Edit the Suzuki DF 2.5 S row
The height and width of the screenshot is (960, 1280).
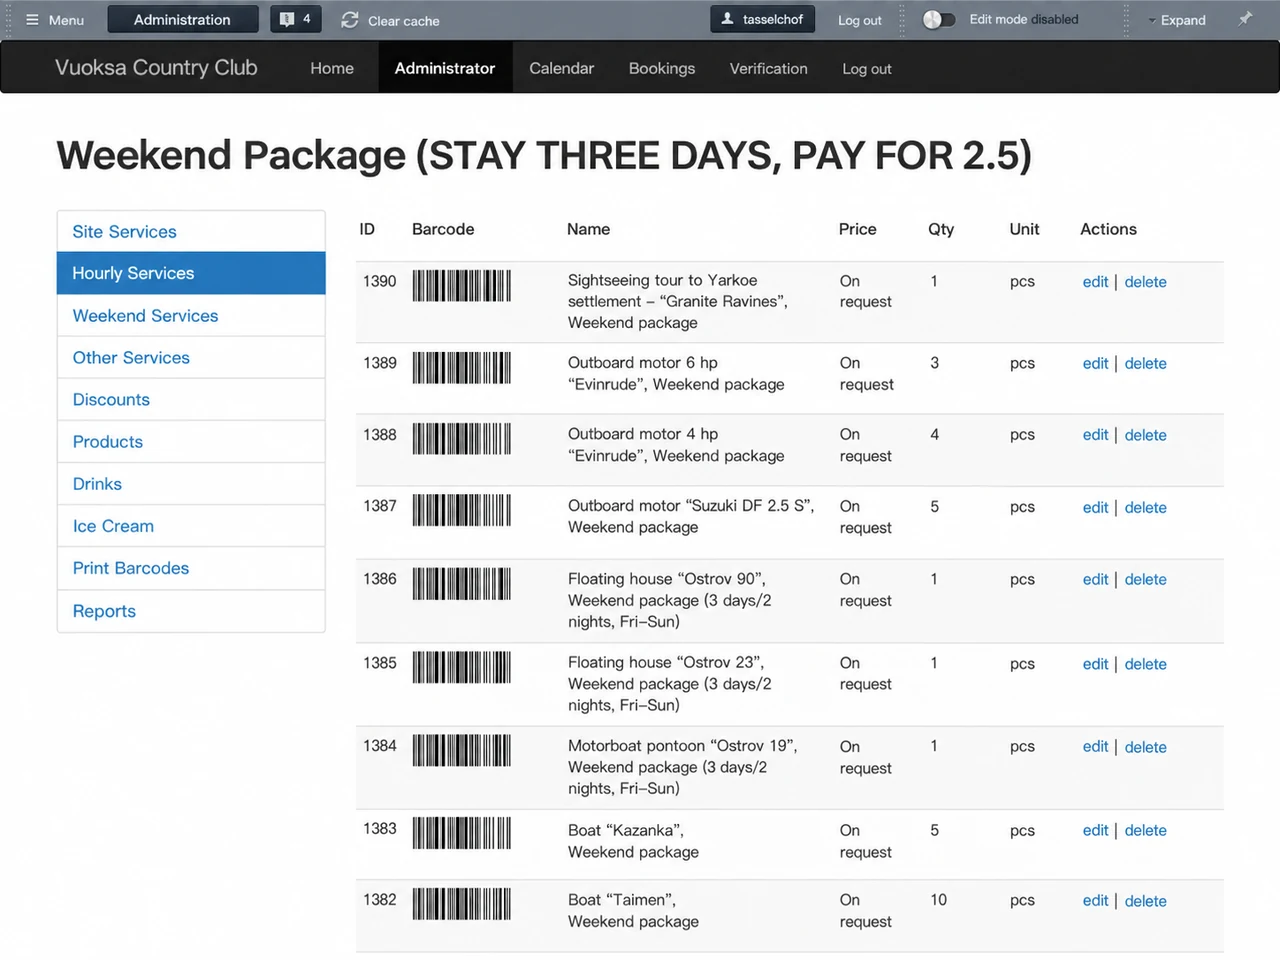click(x=1095, y=508)
